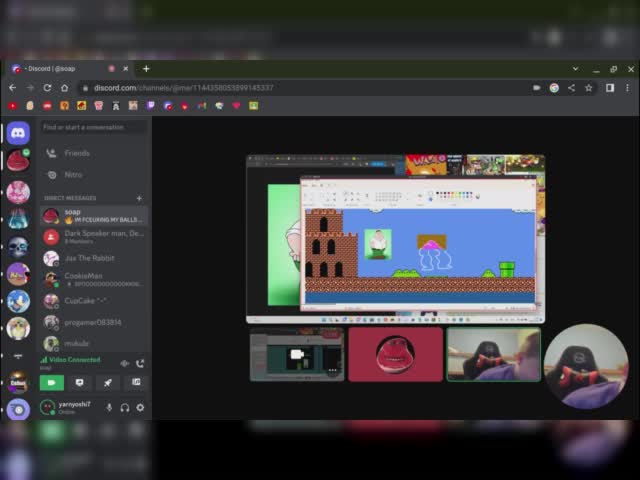
Task: Open the Discord home button
Action: (18, 133)
